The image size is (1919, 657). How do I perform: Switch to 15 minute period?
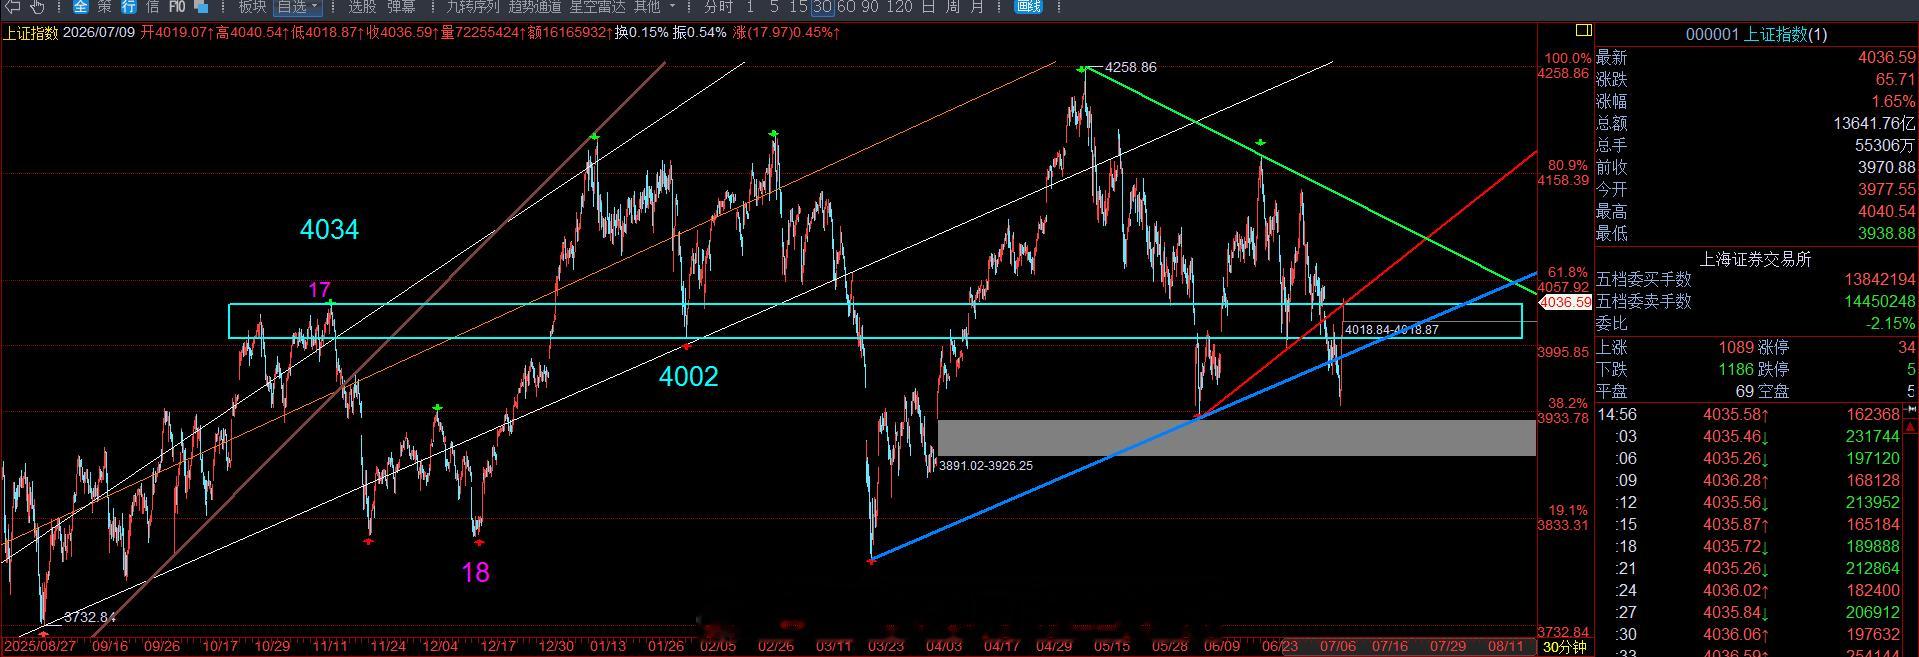click(798, 6)
